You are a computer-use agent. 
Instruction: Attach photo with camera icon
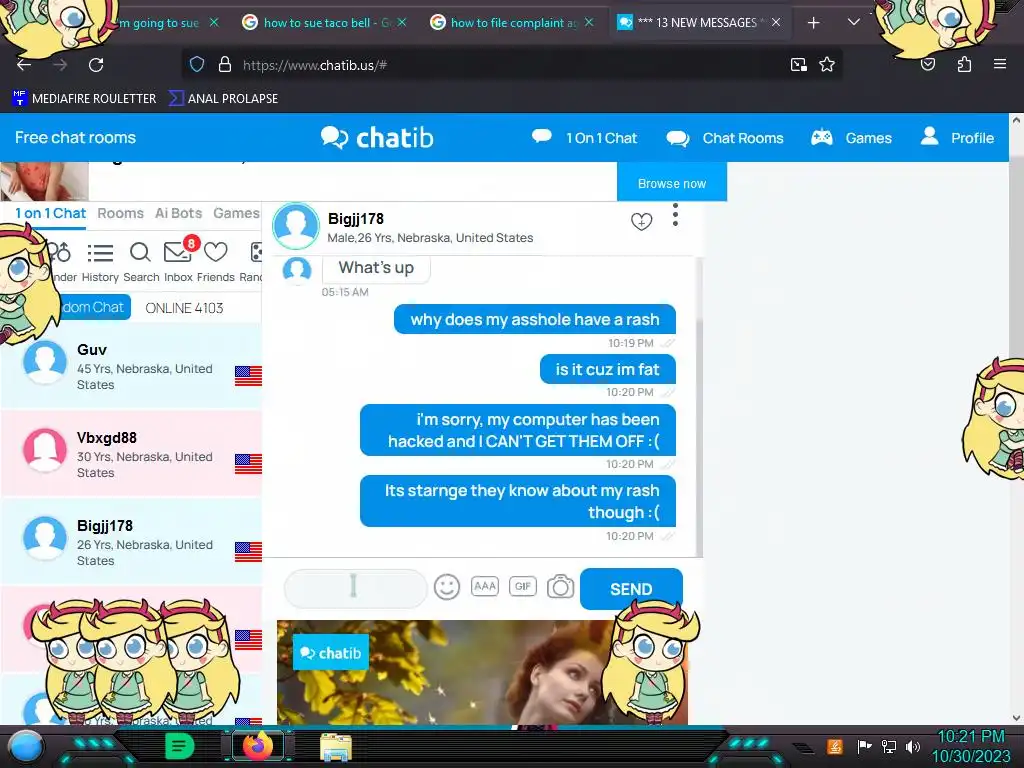[560, 586]
